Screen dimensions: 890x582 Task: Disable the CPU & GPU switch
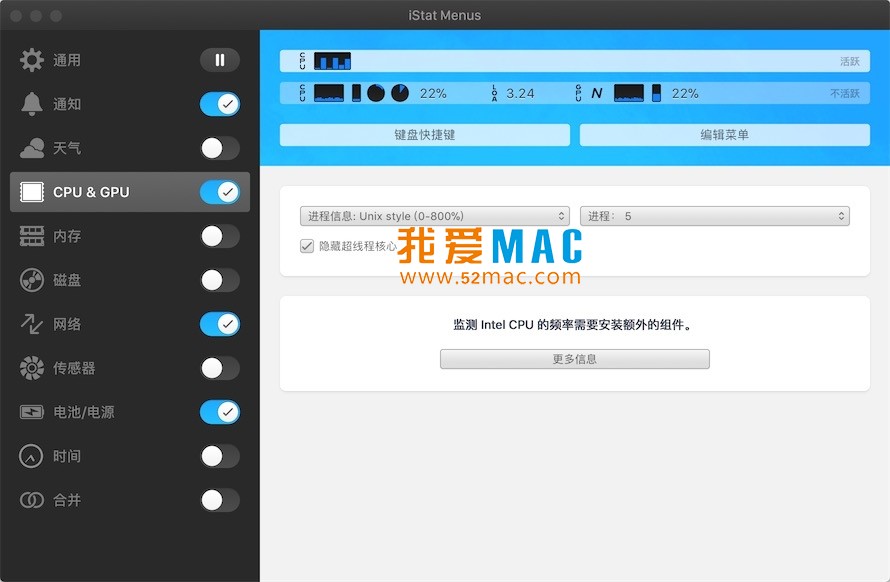pyautogui.click(x=220, y=192)
